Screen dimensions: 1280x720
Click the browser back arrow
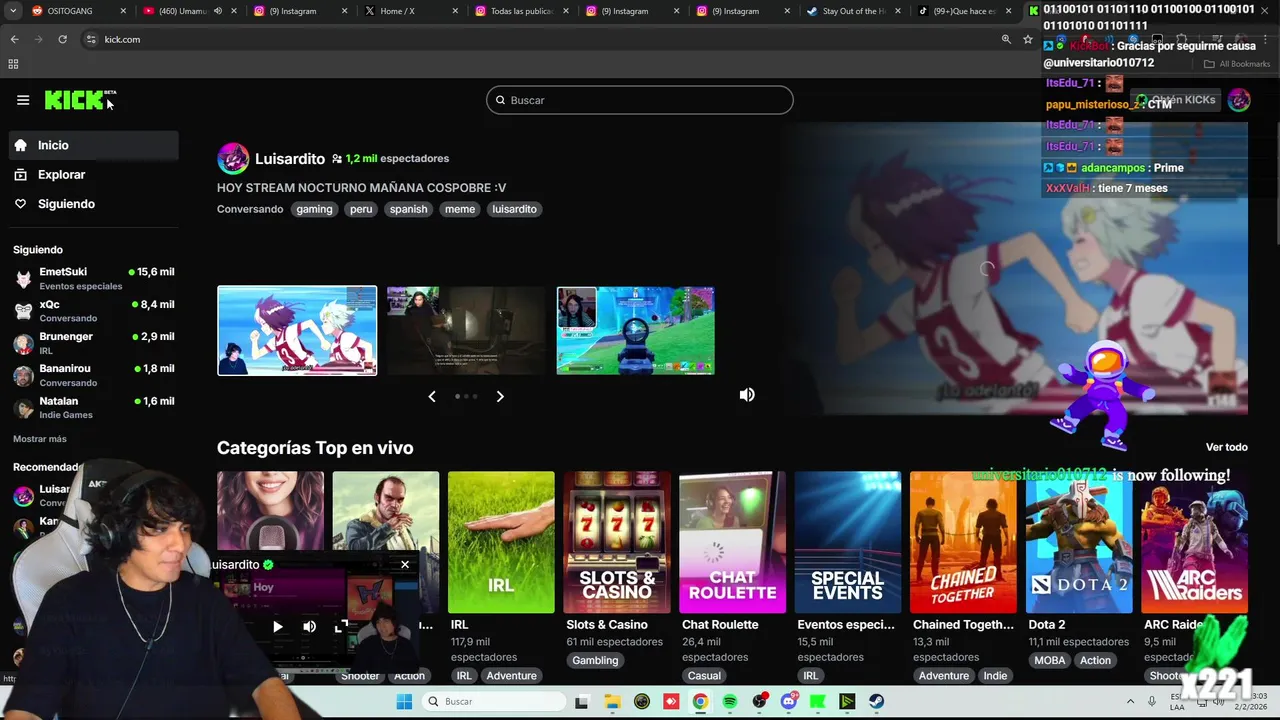pyautogui.click(x=14, y=39)
